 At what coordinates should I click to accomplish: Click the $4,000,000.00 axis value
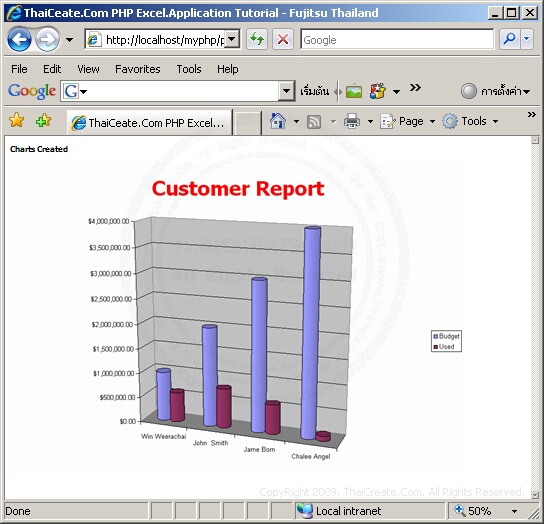pyautogui.click(x=109, y=221)
